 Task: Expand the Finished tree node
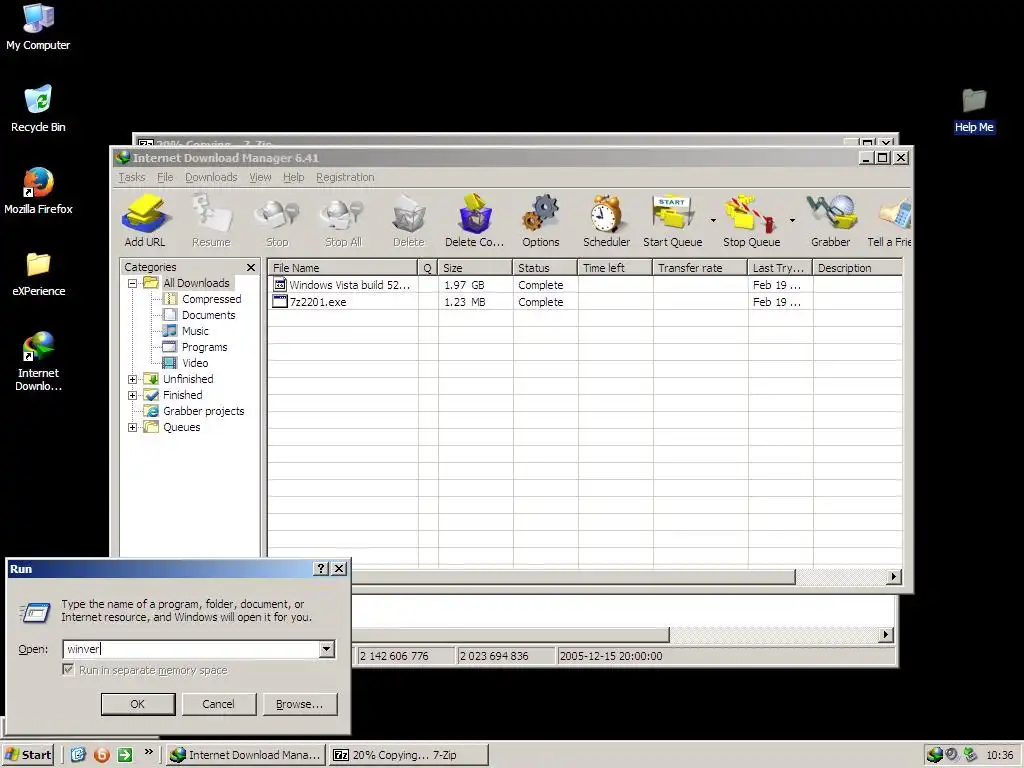pyautogui.click(x=133, y=395)
